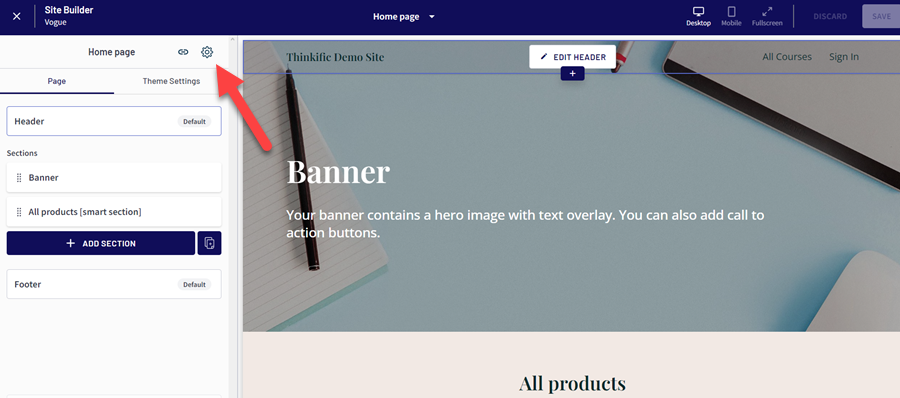Add a section with the plus button below the header
This screenshot has height=398, width=900.
(x=572, y=74)
